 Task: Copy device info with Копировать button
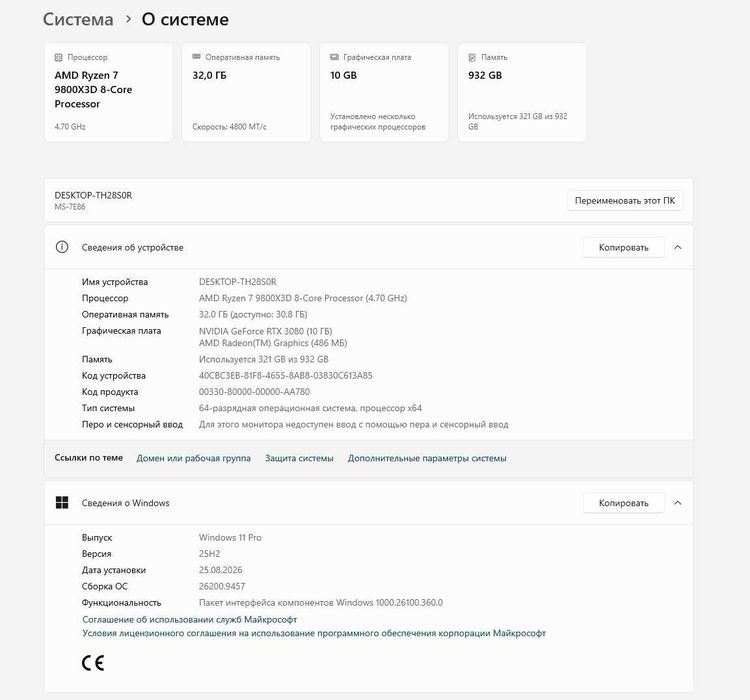624,247
